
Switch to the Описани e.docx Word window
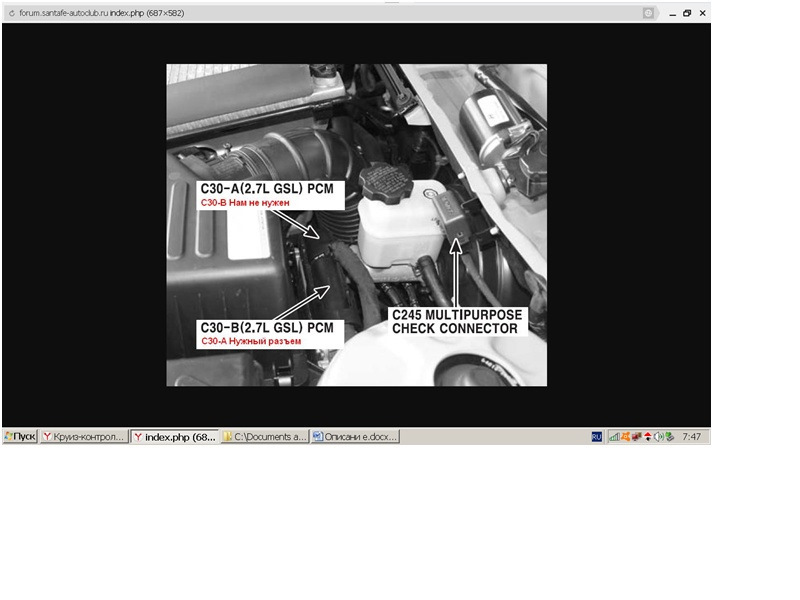click(355, 437)
